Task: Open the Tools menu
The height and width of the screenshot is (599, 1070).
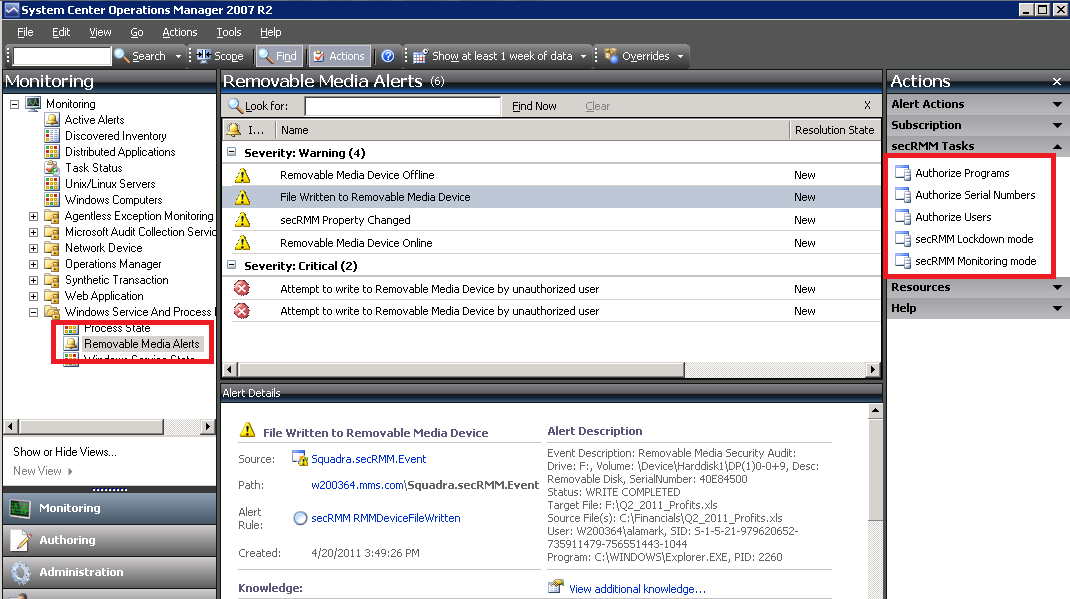Action: tap(229, 32)
